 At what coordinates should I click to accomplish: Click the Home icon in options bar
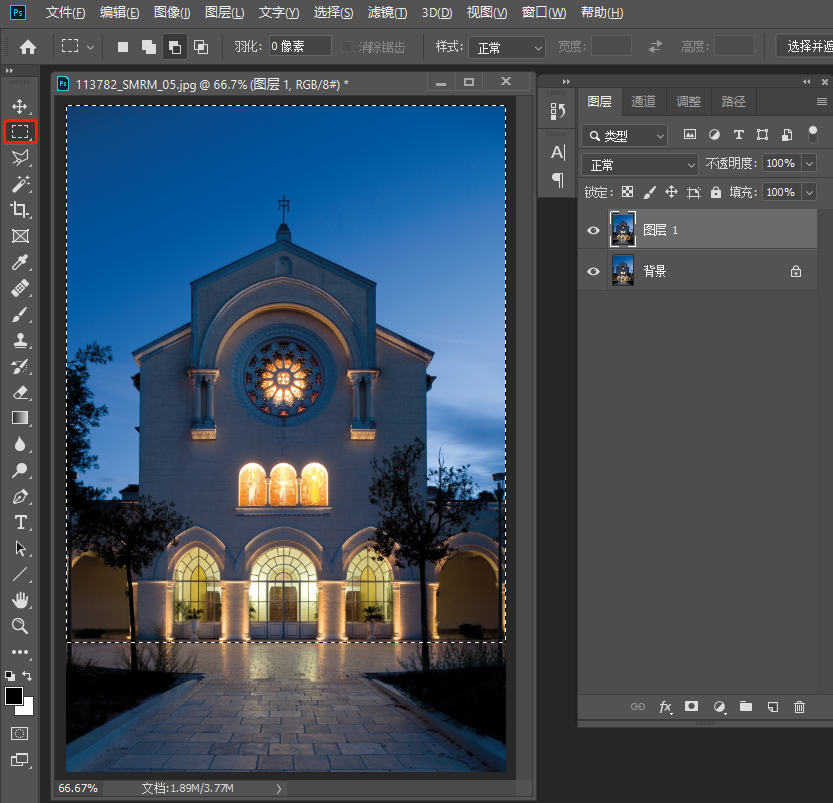[28, 47]
